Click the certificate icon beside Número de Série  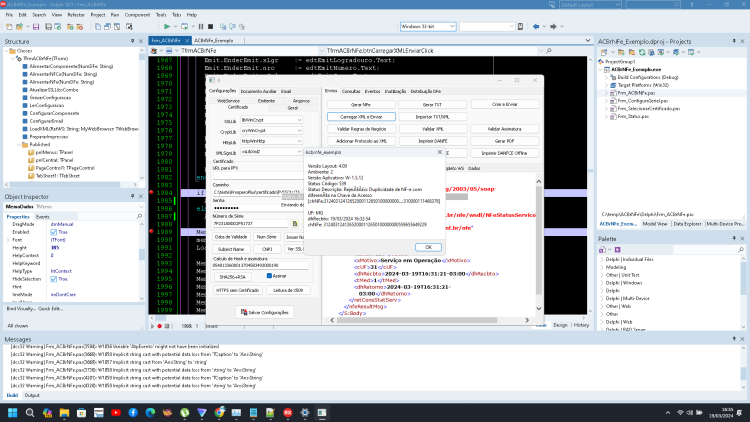[x=295, y=223]
